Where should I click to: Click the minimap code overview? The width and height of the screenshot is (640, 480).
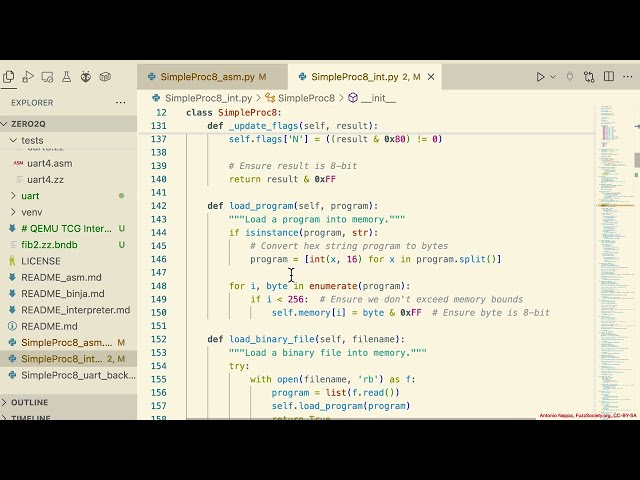[614, 261]
